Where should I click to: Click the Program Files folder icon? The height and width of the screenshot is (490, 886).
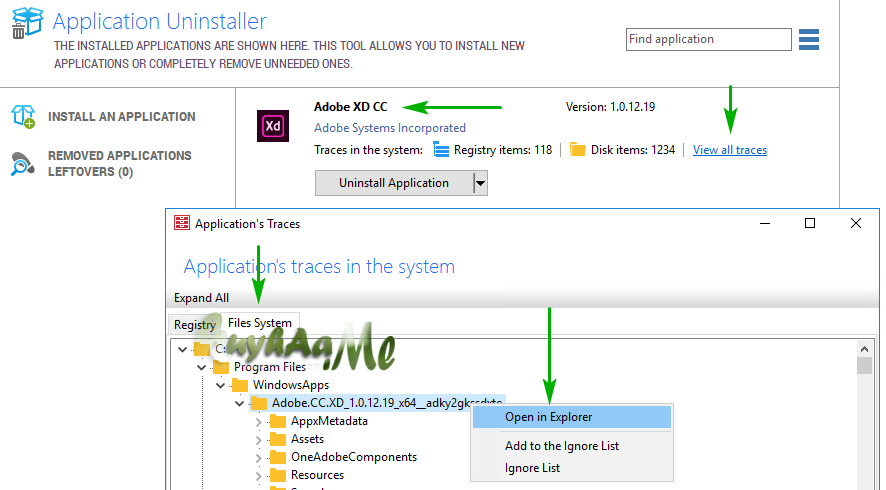click(x=221, y=367)
